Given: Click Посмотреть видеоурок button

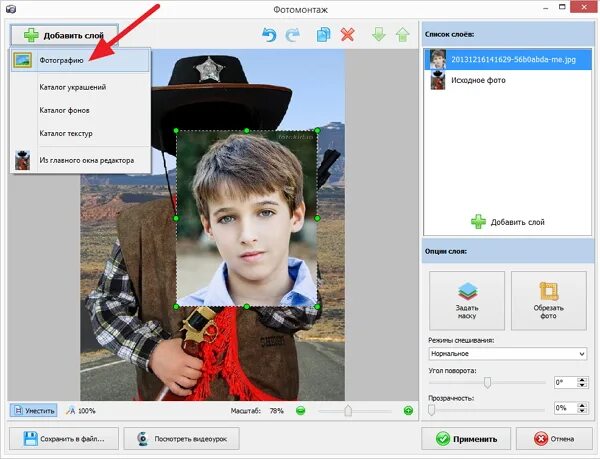Looking at the screenshot, I should [x=182, y=439].
